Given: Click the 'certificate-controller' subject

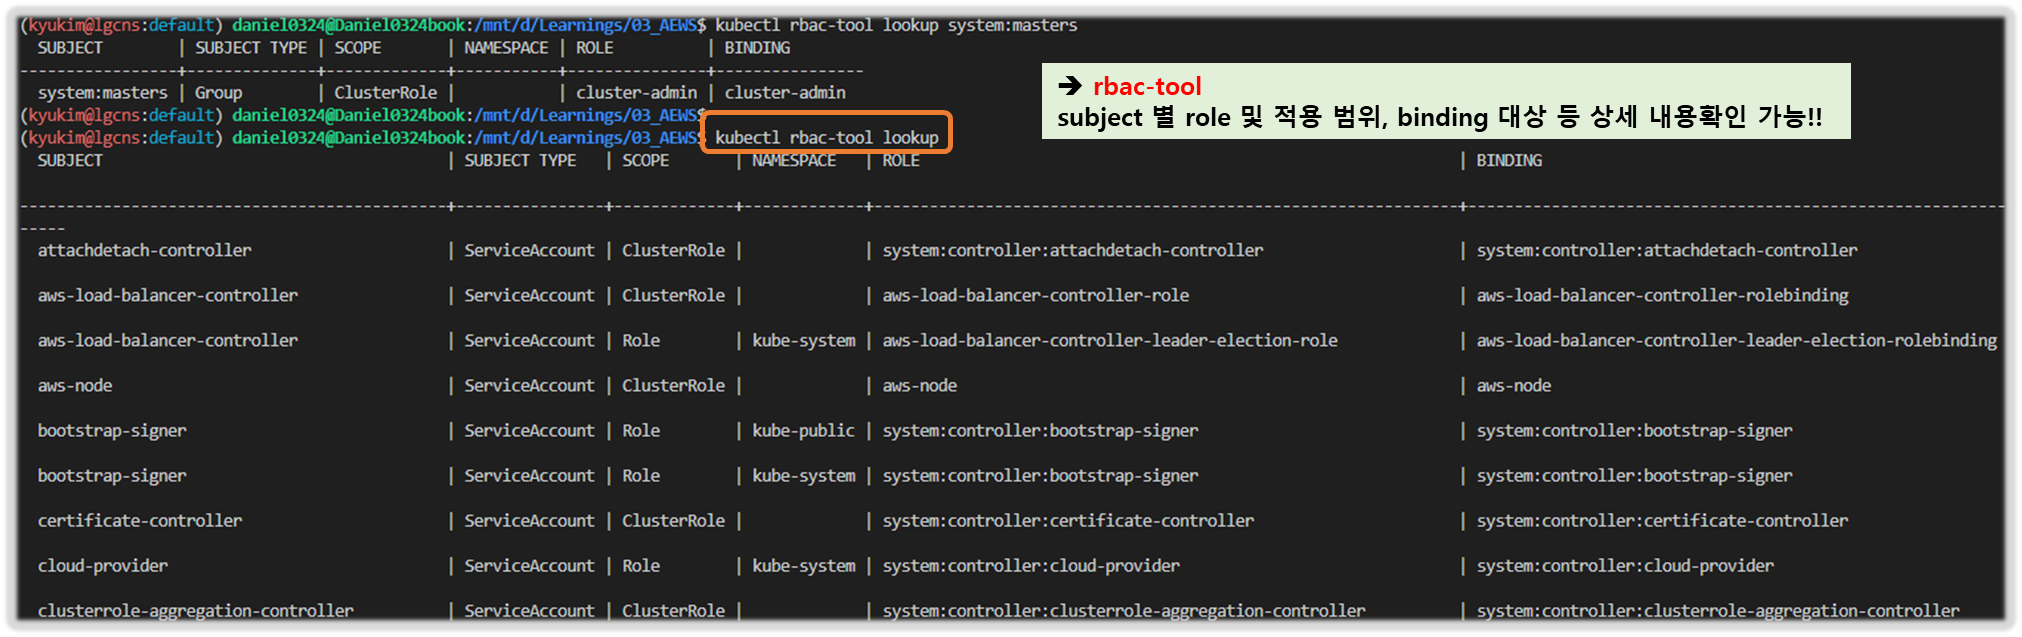Looking at the screenshot, I should pyautogui.click(x=140, y=520).
